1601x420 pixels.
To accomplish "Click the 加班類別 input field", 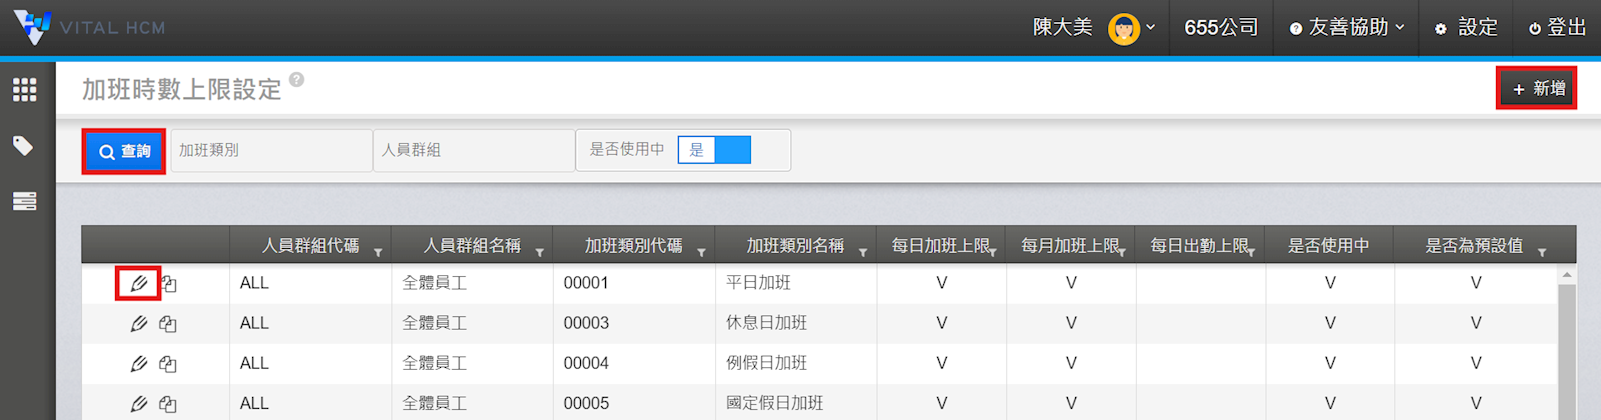I will click(x=271, y=150).
